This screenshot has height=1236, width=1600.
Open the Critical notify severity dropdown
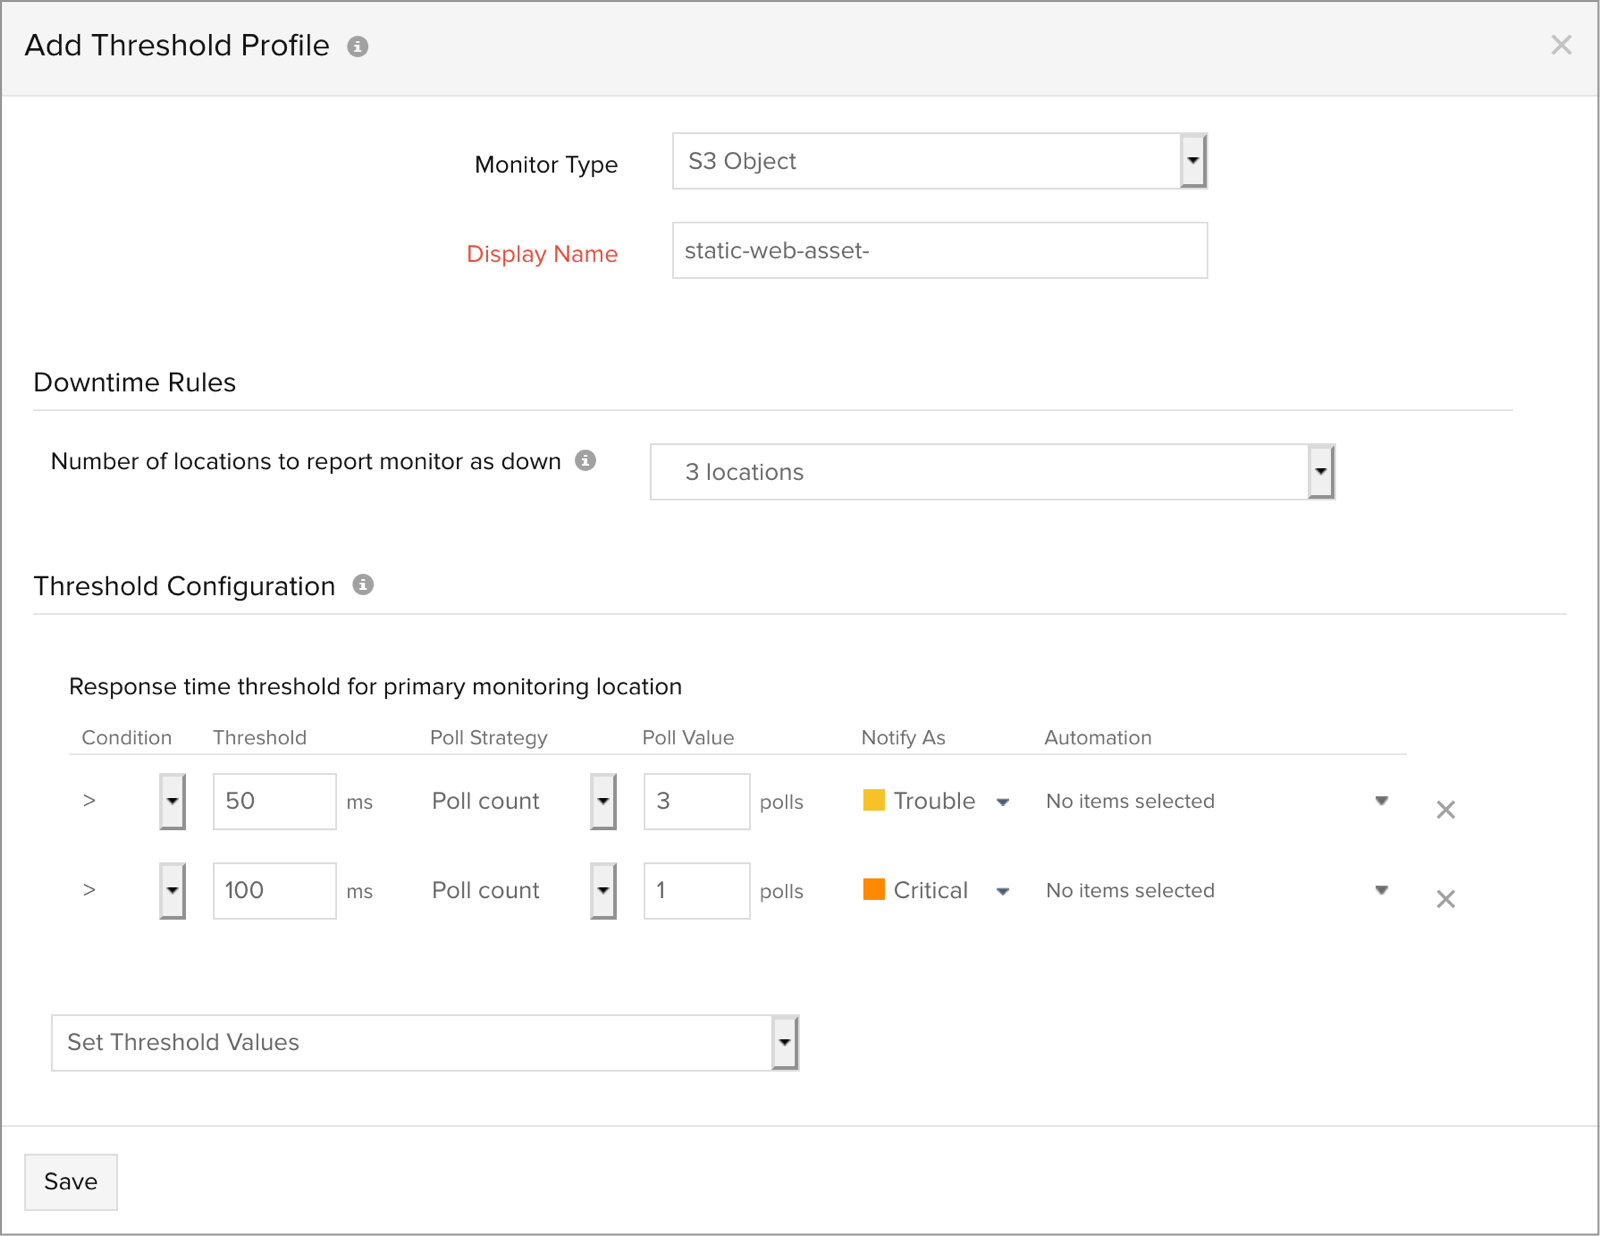click(x=1003, y=891)
